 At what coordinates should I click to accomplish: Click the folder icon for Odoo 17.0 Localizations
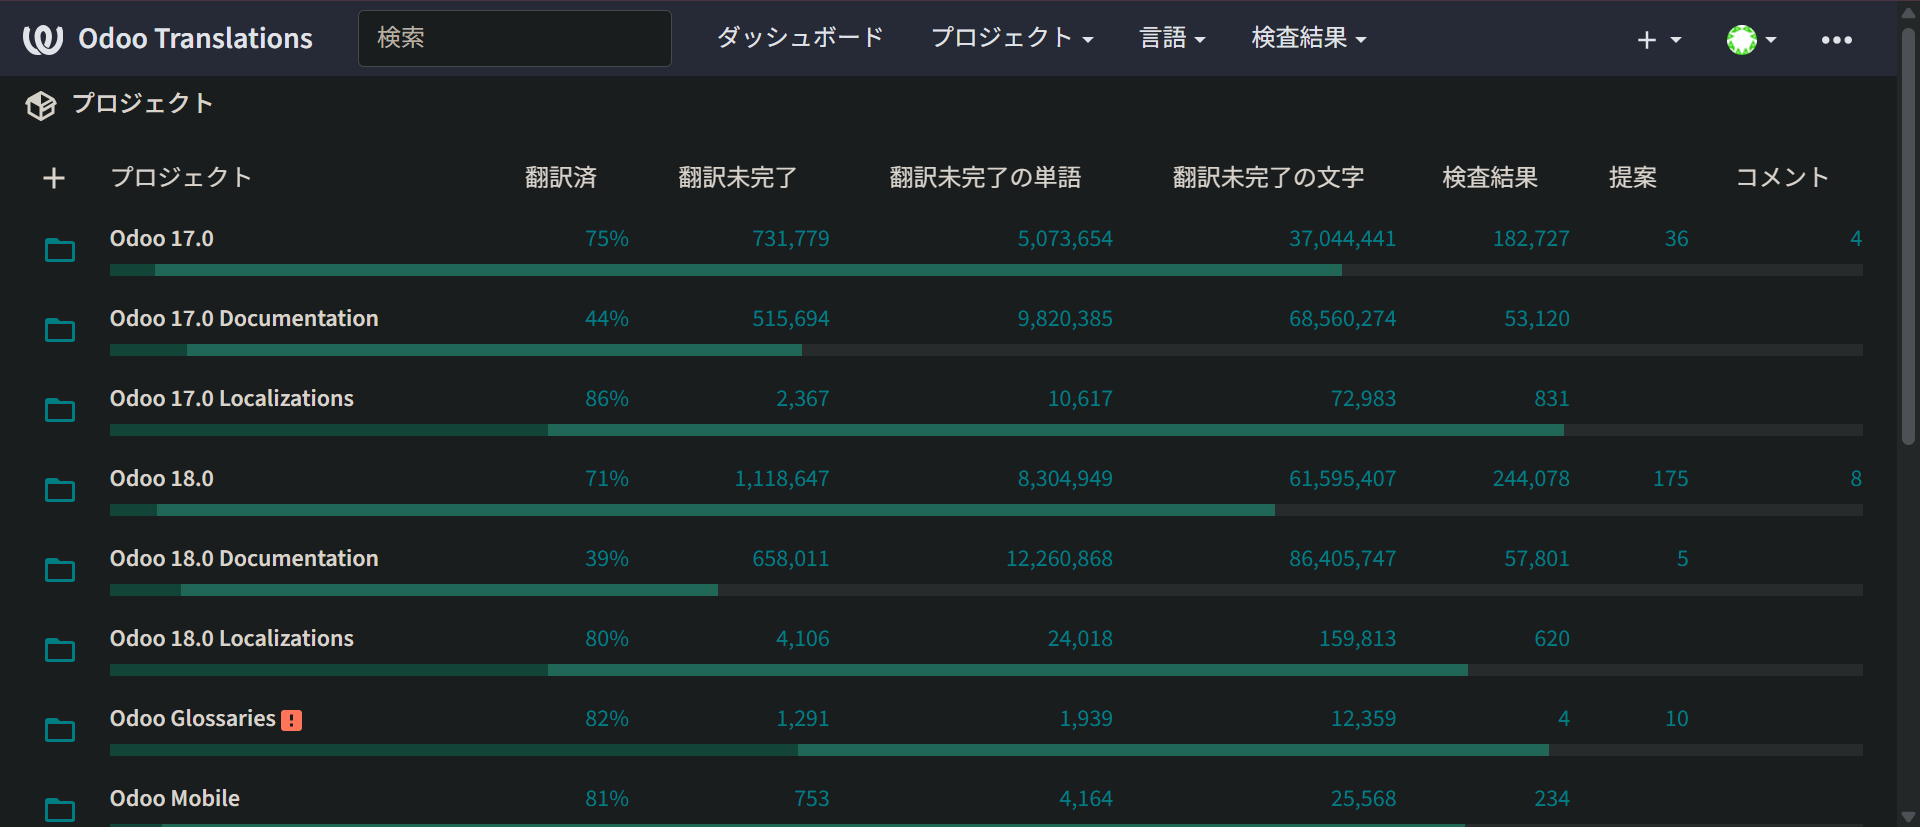[60, 410]
